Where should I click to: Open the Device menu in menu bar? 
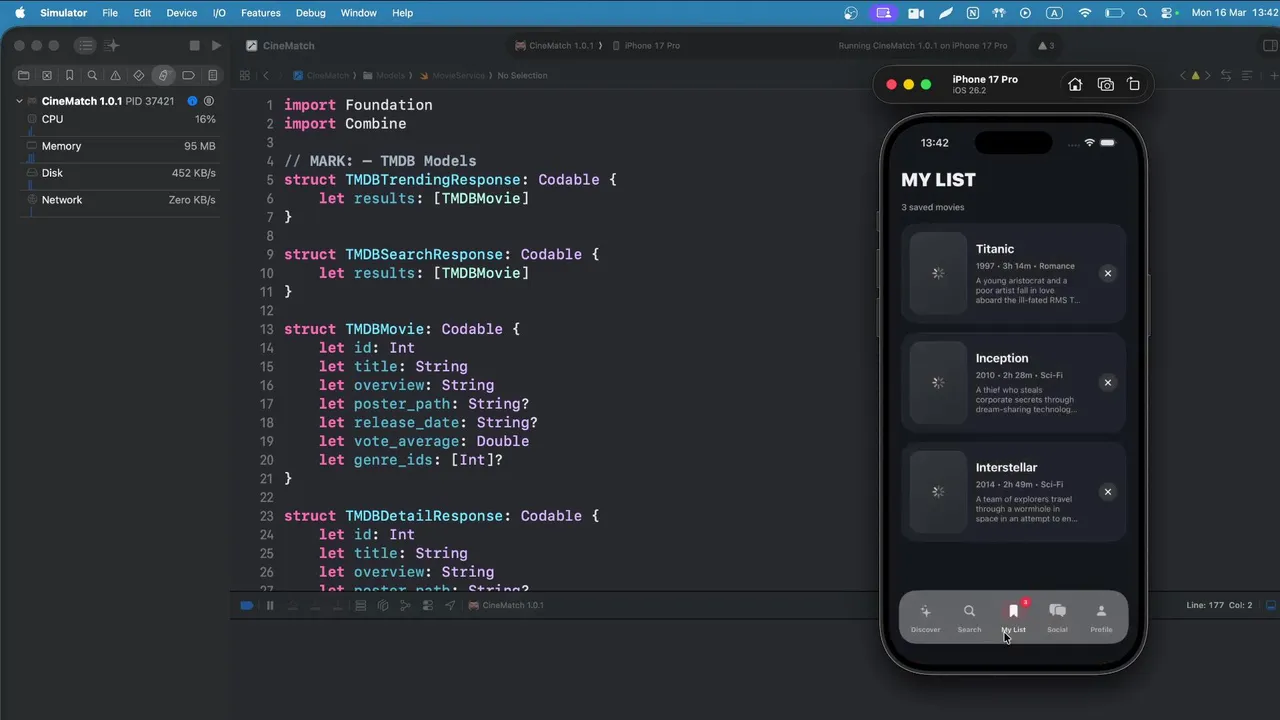coord(181,13)
